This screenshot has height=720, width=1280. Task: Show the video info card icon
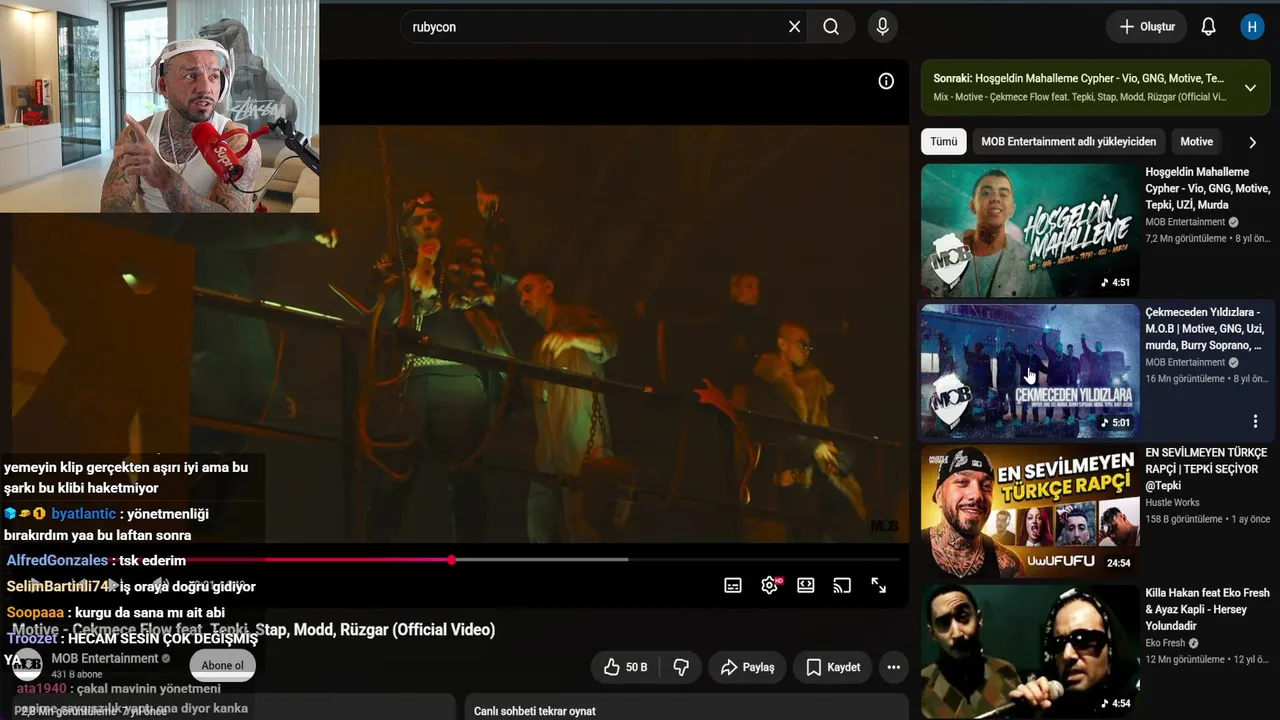pyautogui.click(x=886, y=81)
